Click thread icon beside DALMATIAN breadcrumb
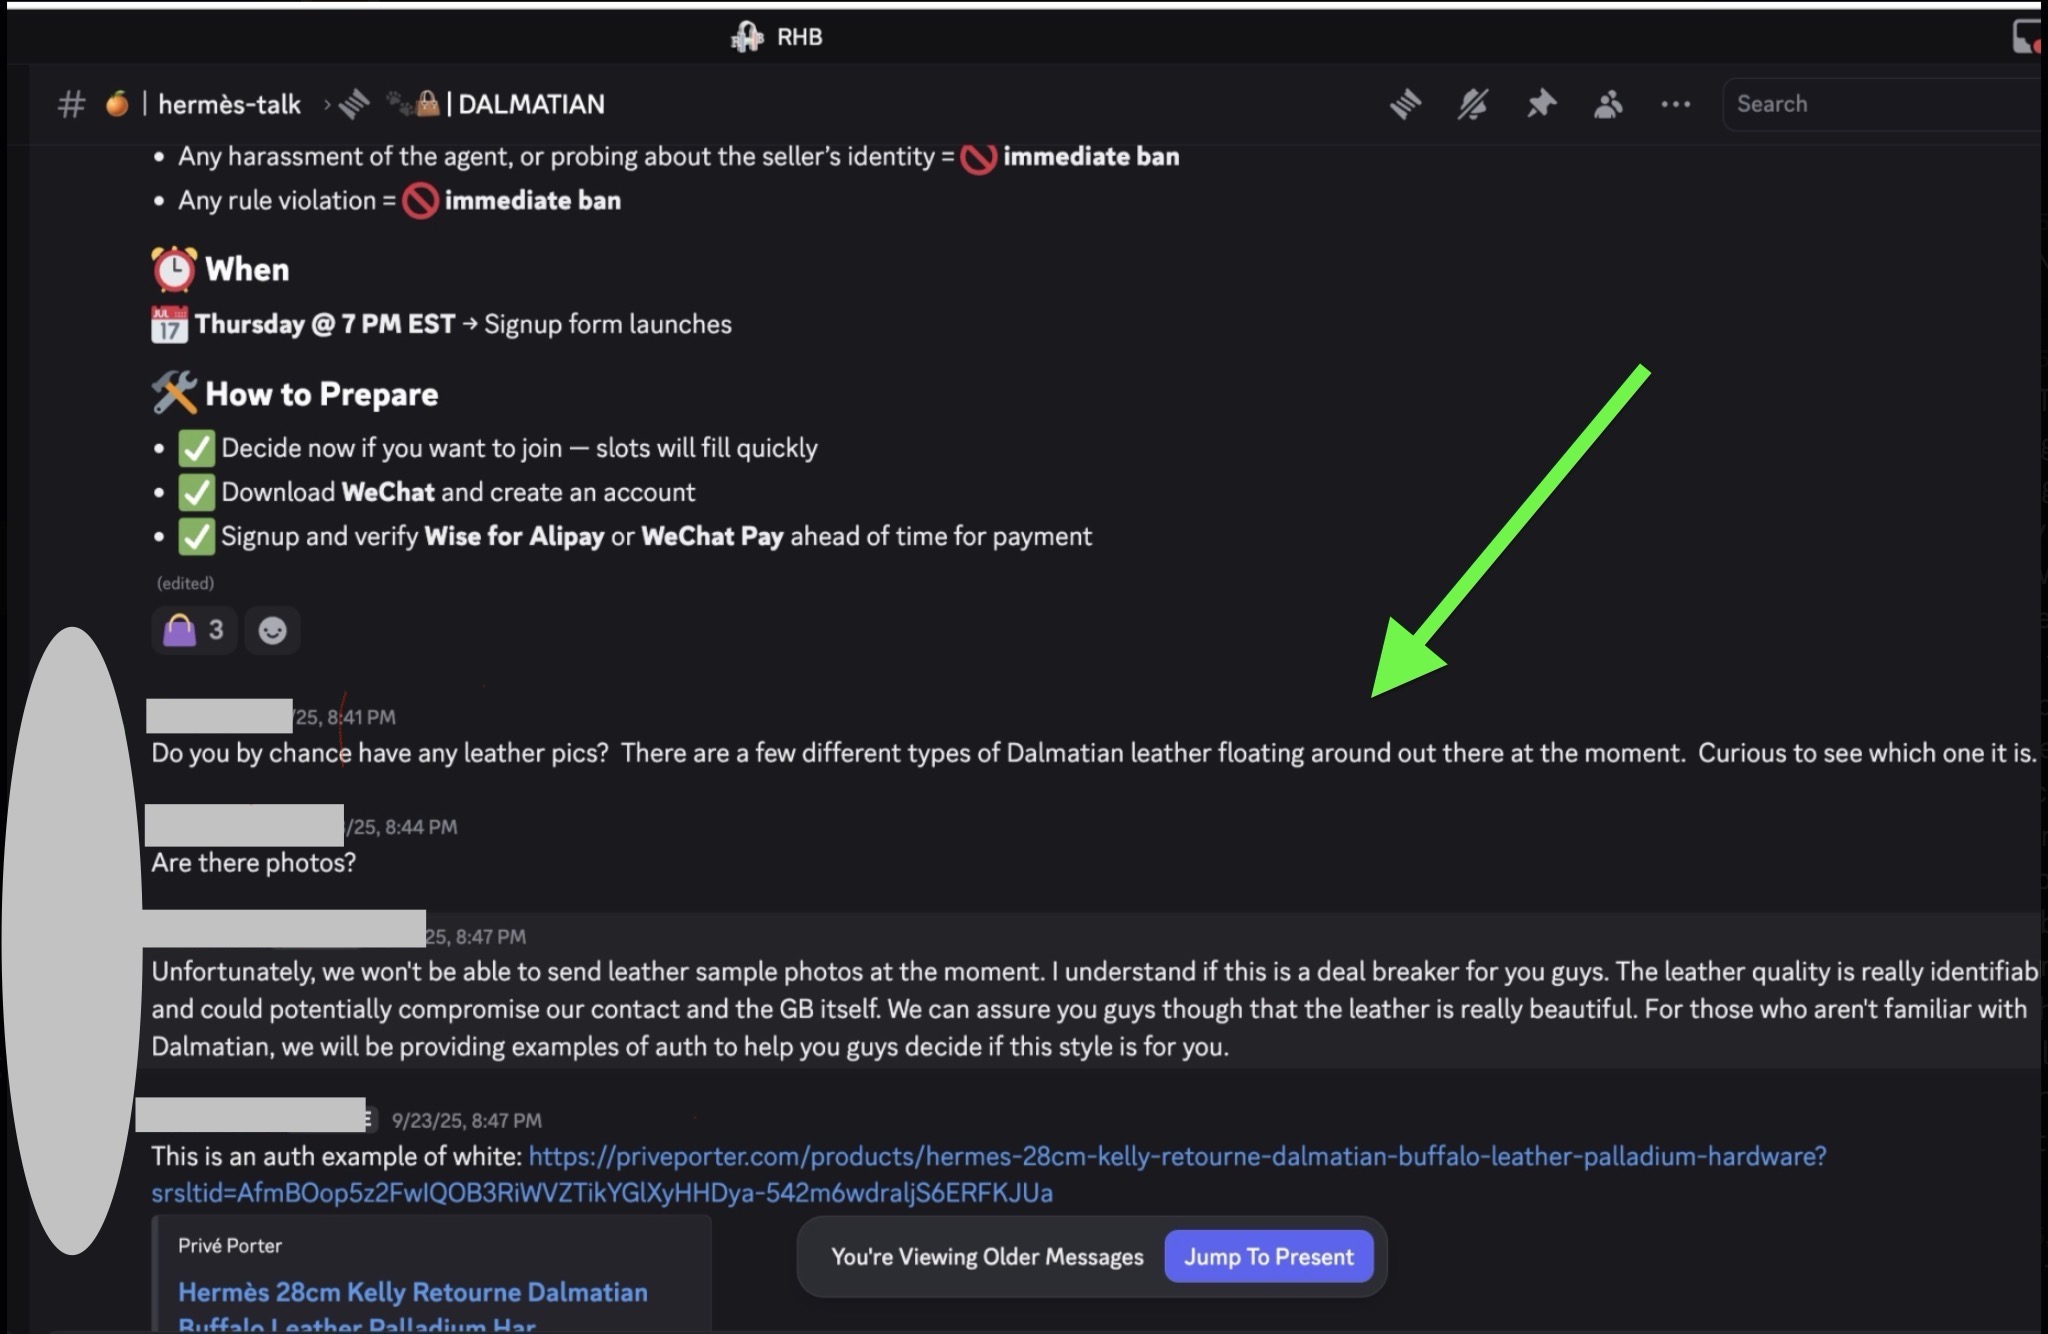Viewport: 2048px width, 1334px height. pyautogui.click(x=354, y=104)
